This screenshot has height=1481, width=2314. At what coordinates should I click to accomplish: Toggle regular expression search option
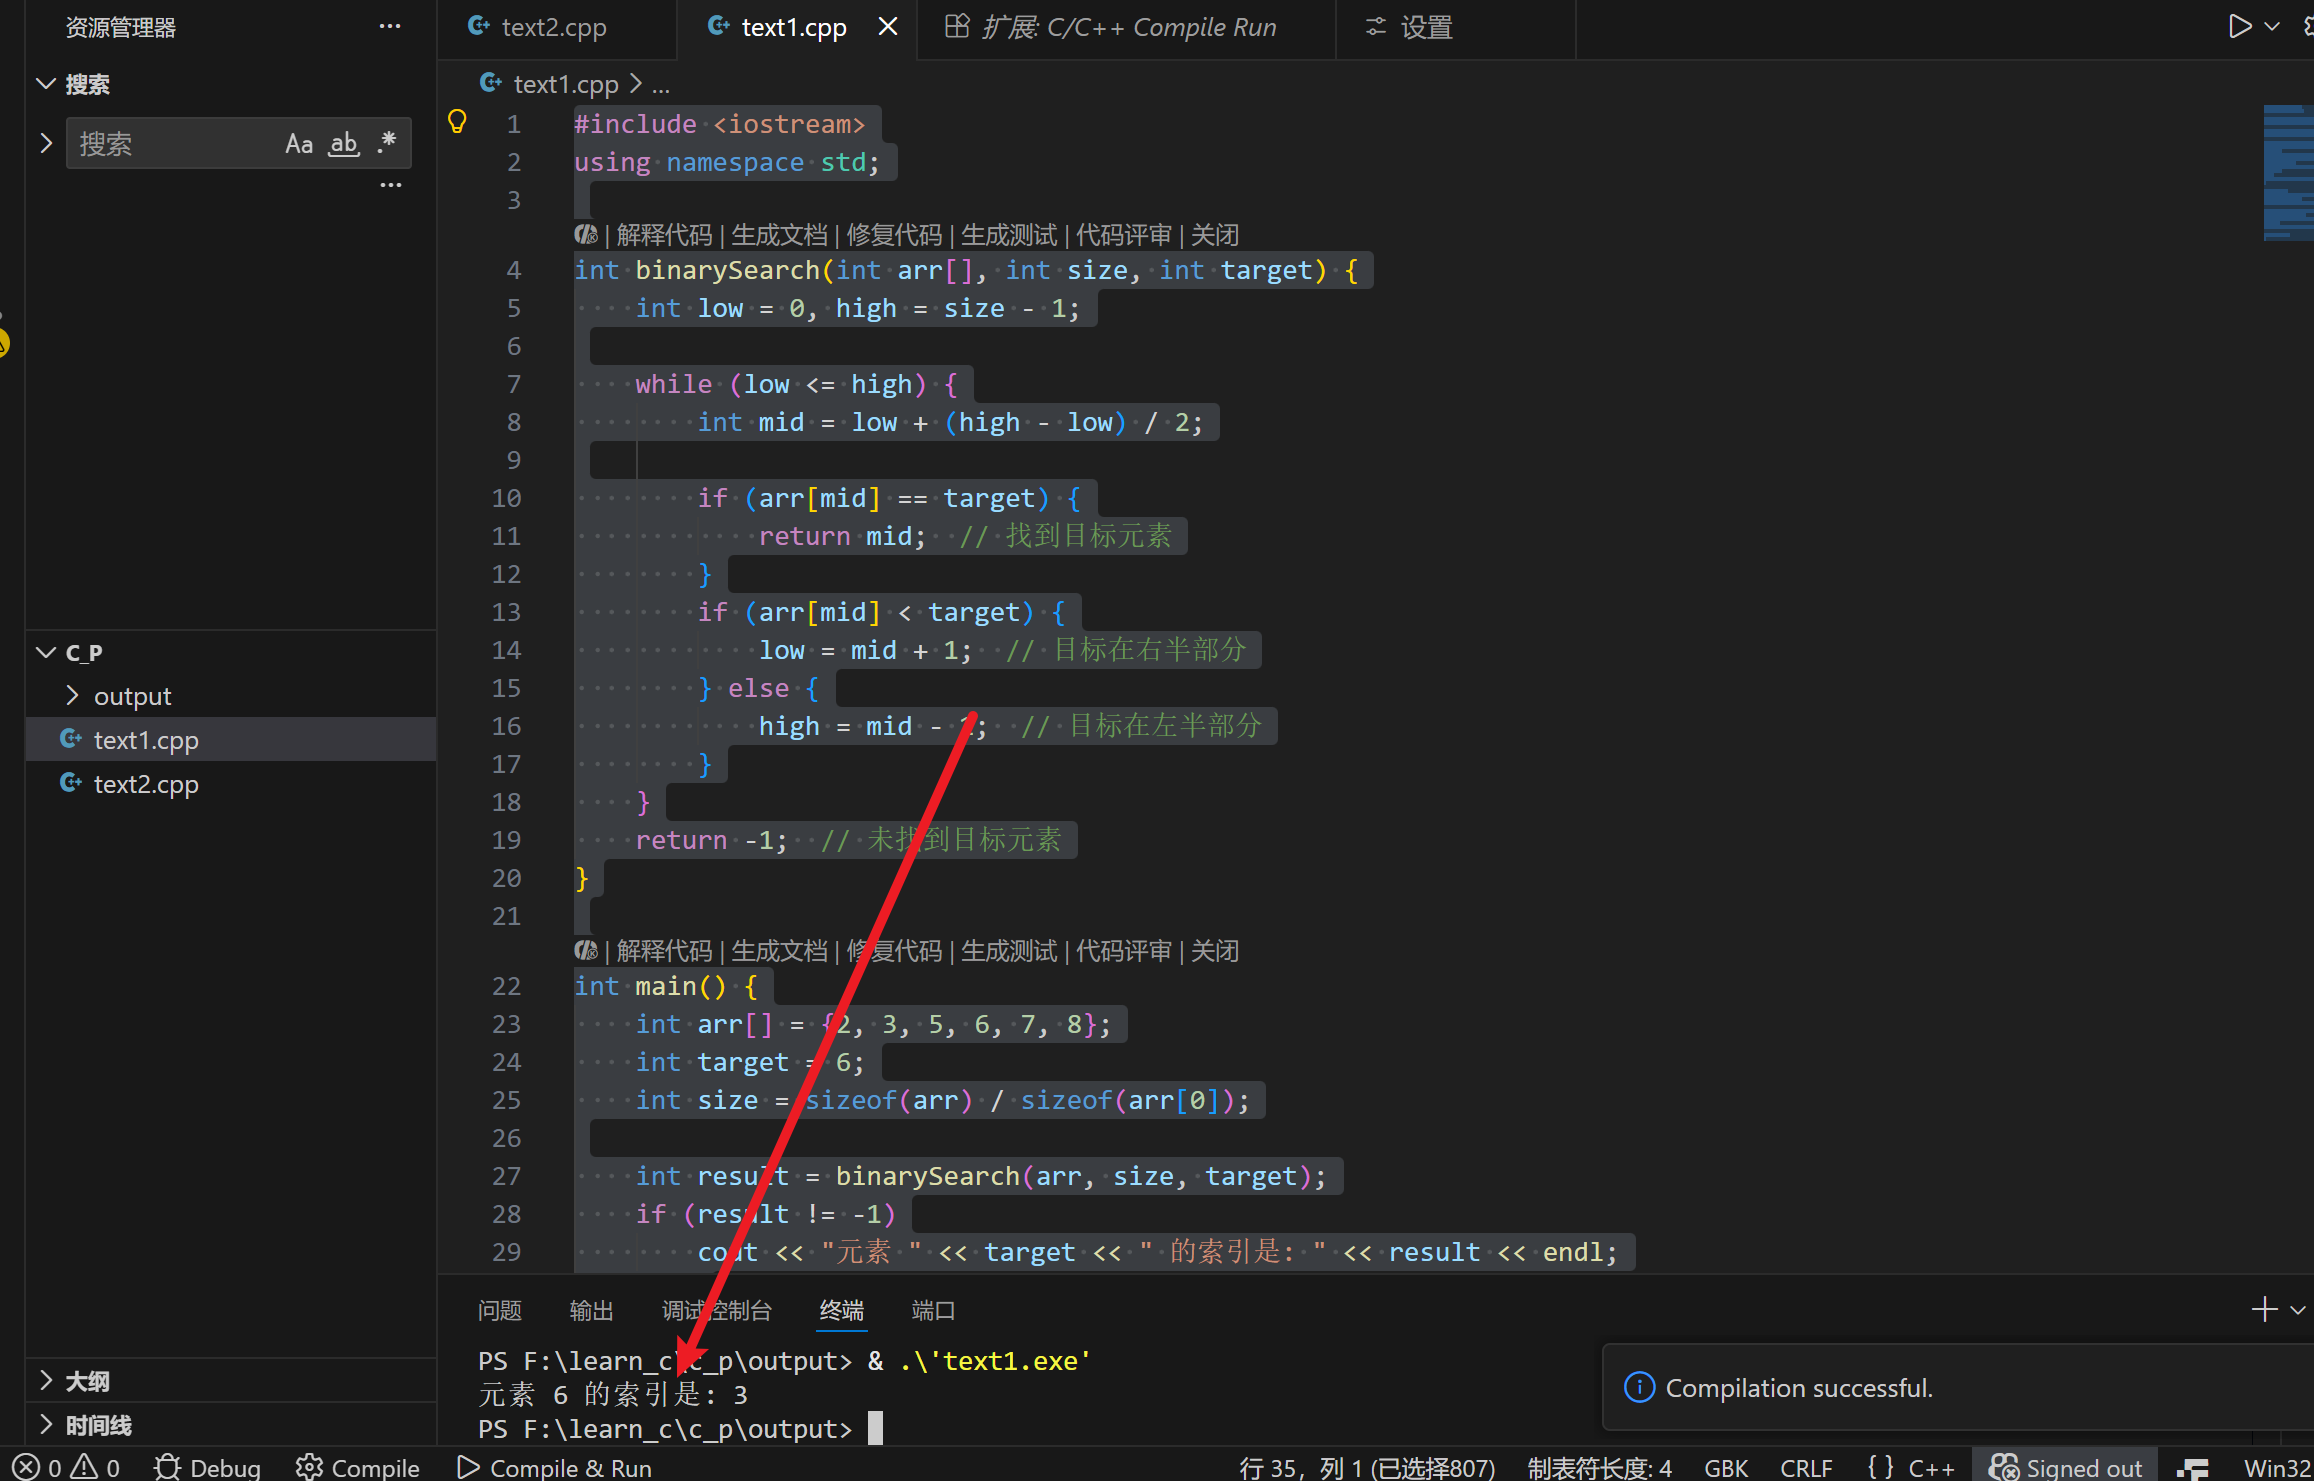[x=387, y=144]
